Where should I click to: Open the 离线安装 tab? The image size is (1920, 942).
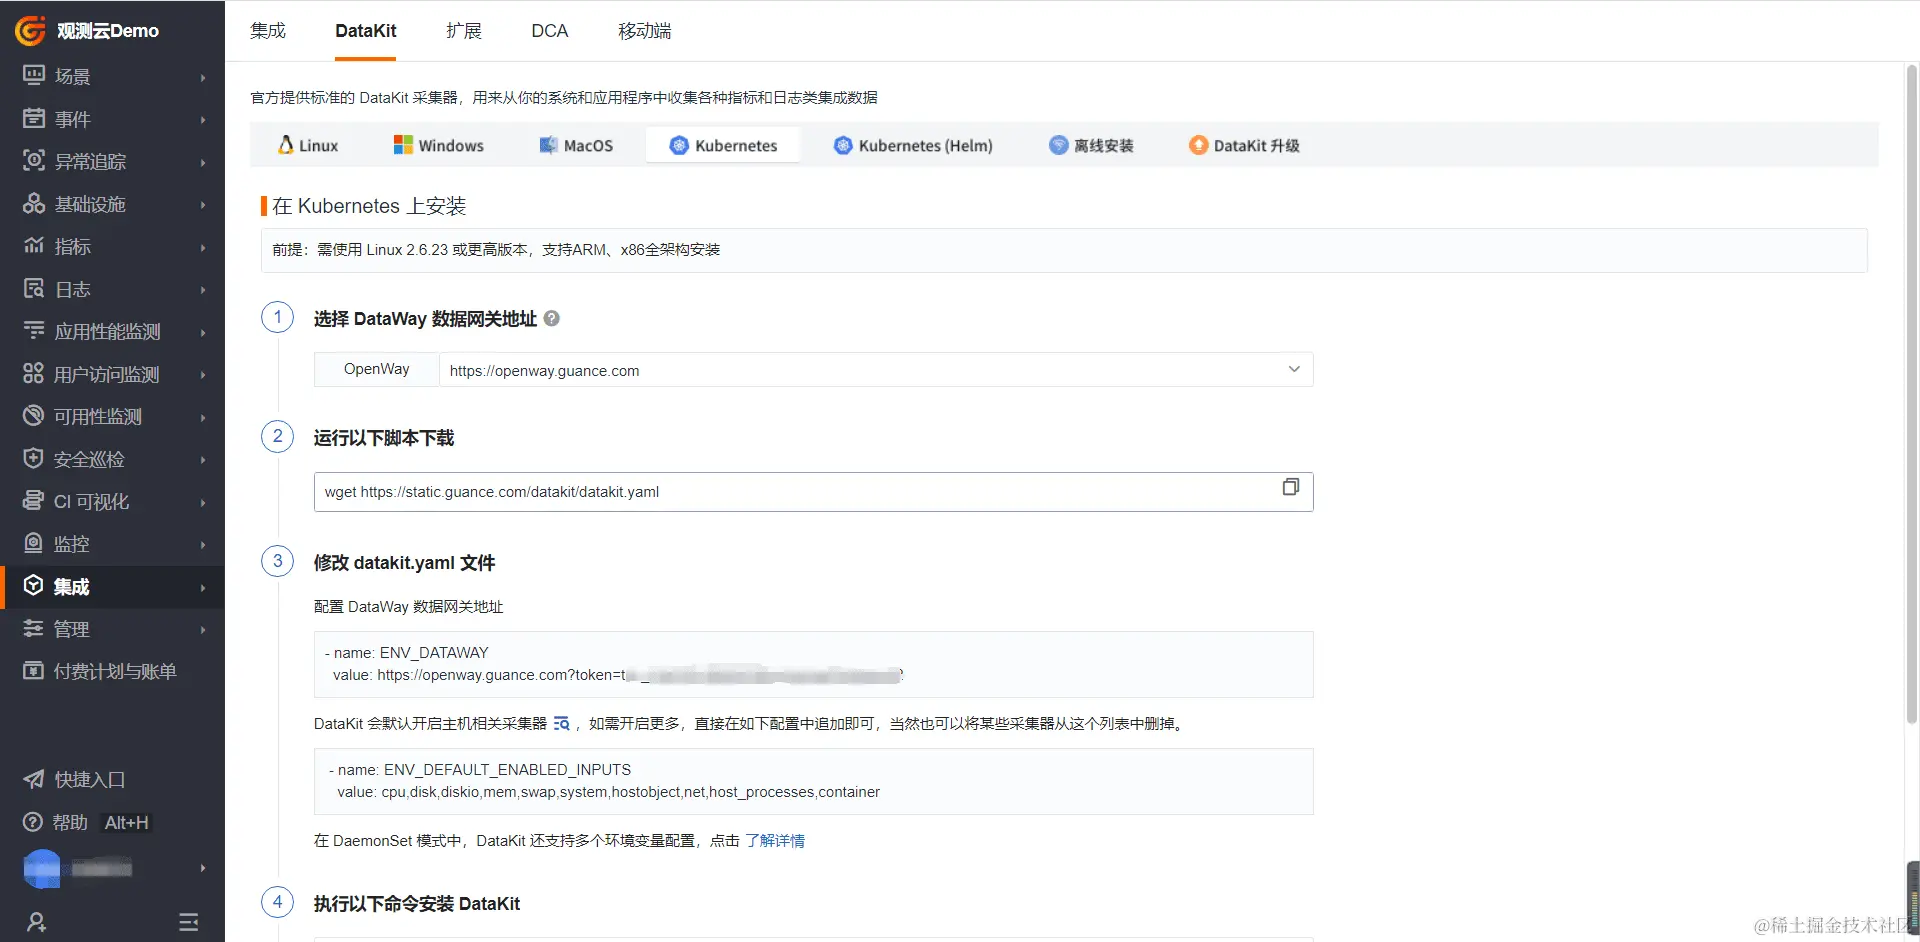(x=1091, y=145)
